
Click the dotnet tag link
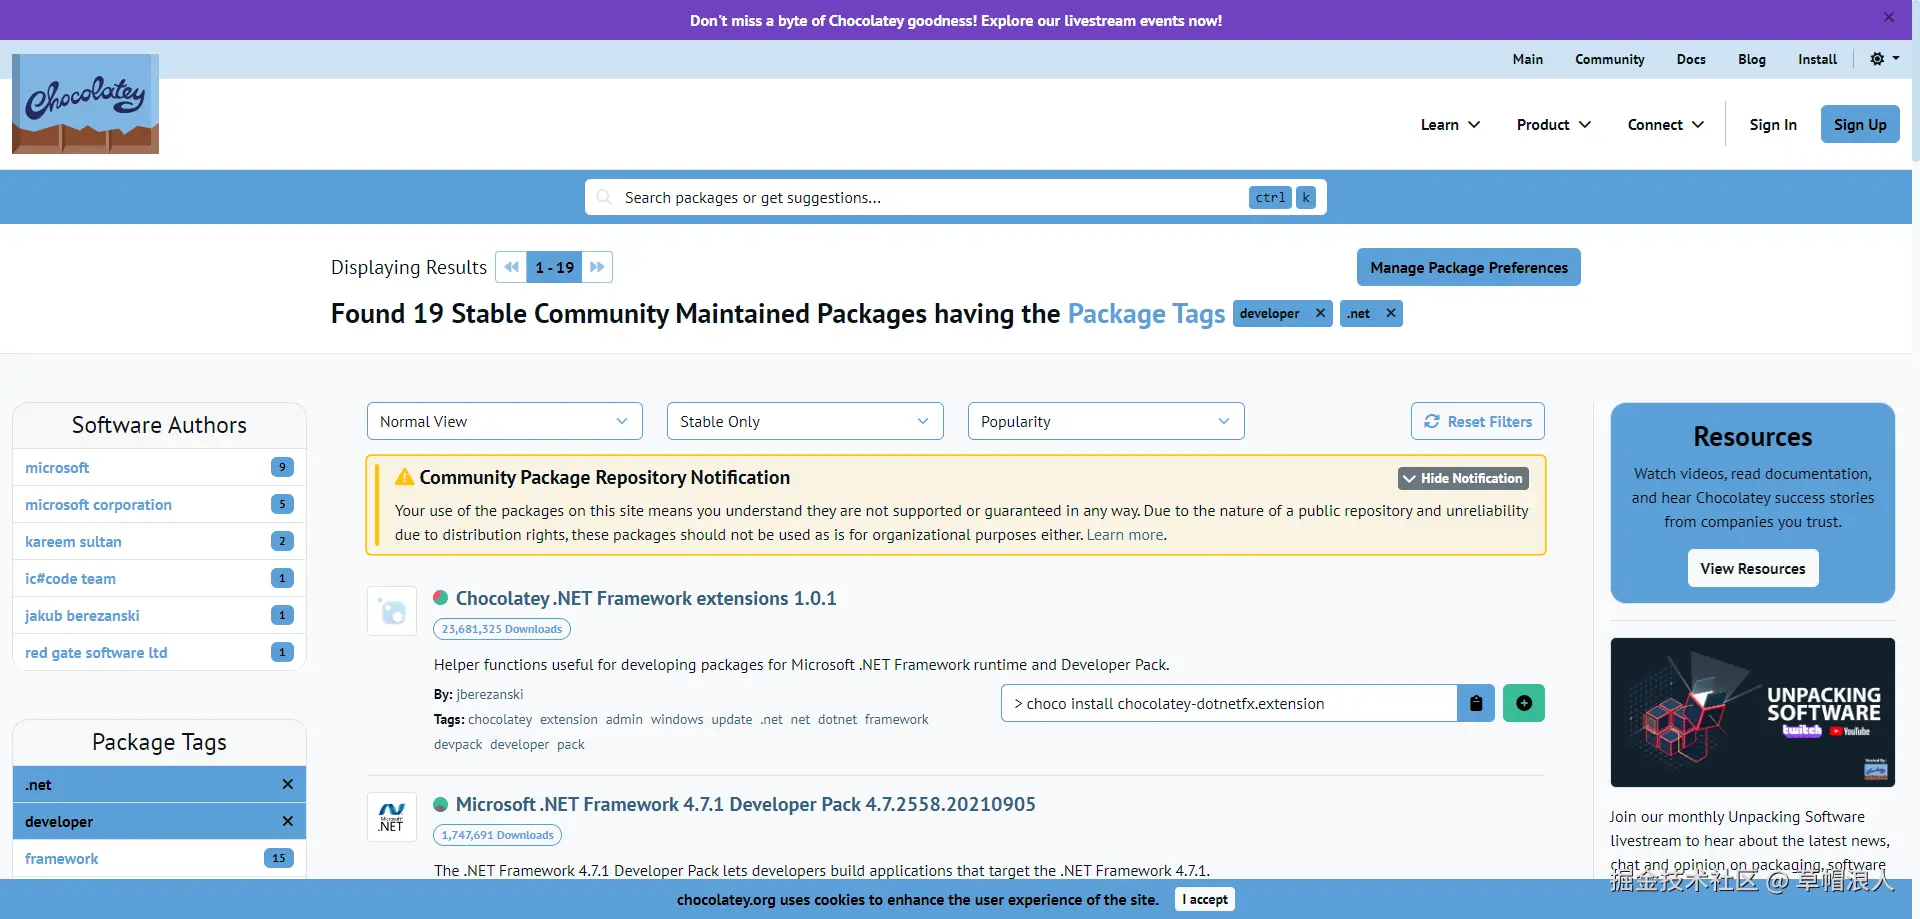(x=838, y=719)
